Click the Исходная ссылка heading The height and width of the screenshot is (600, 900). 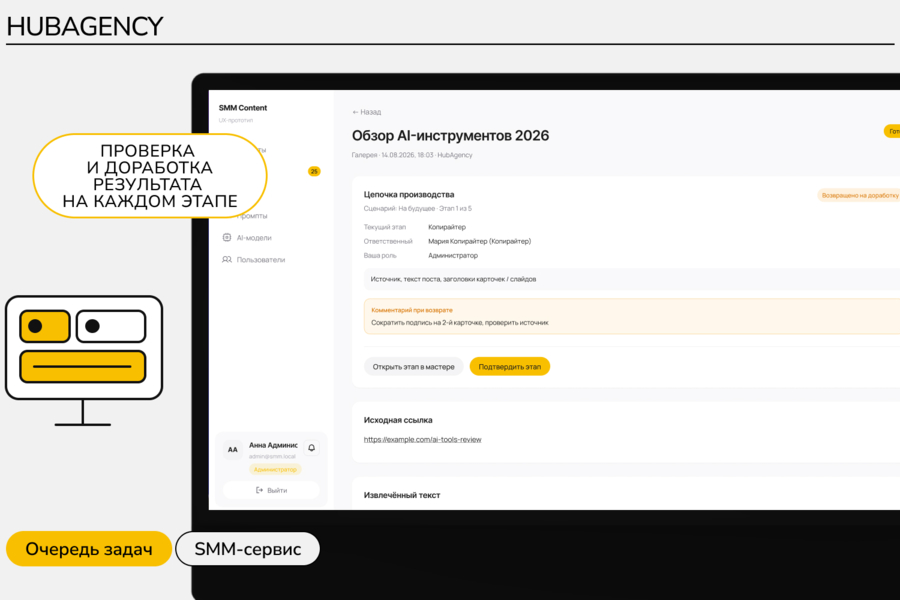click(x=398, y=420)
